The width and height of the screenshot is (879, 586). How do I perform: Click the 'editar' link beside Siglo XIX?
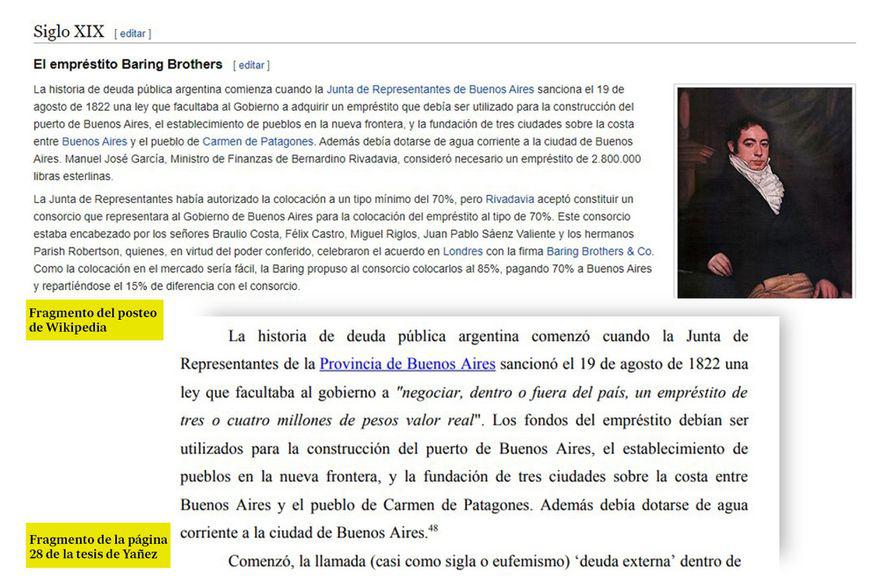133,34
